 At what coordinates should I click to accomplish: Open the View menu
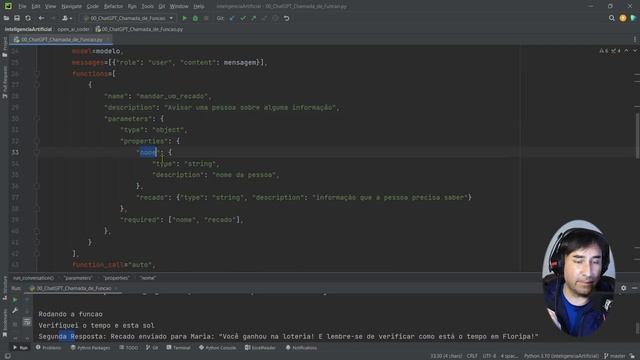pyautogui.click(x=50, y=7)
